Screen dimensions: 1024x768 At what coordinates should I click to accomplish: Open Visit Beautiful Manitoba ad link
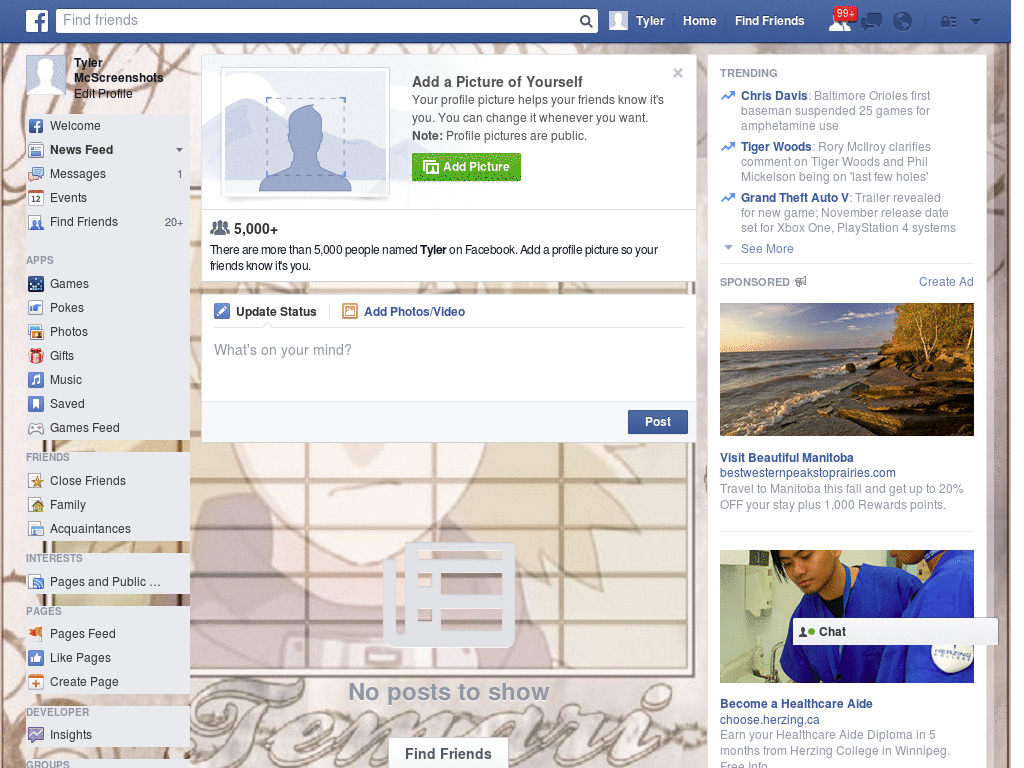pyautogui.click(x=786, y=458)
